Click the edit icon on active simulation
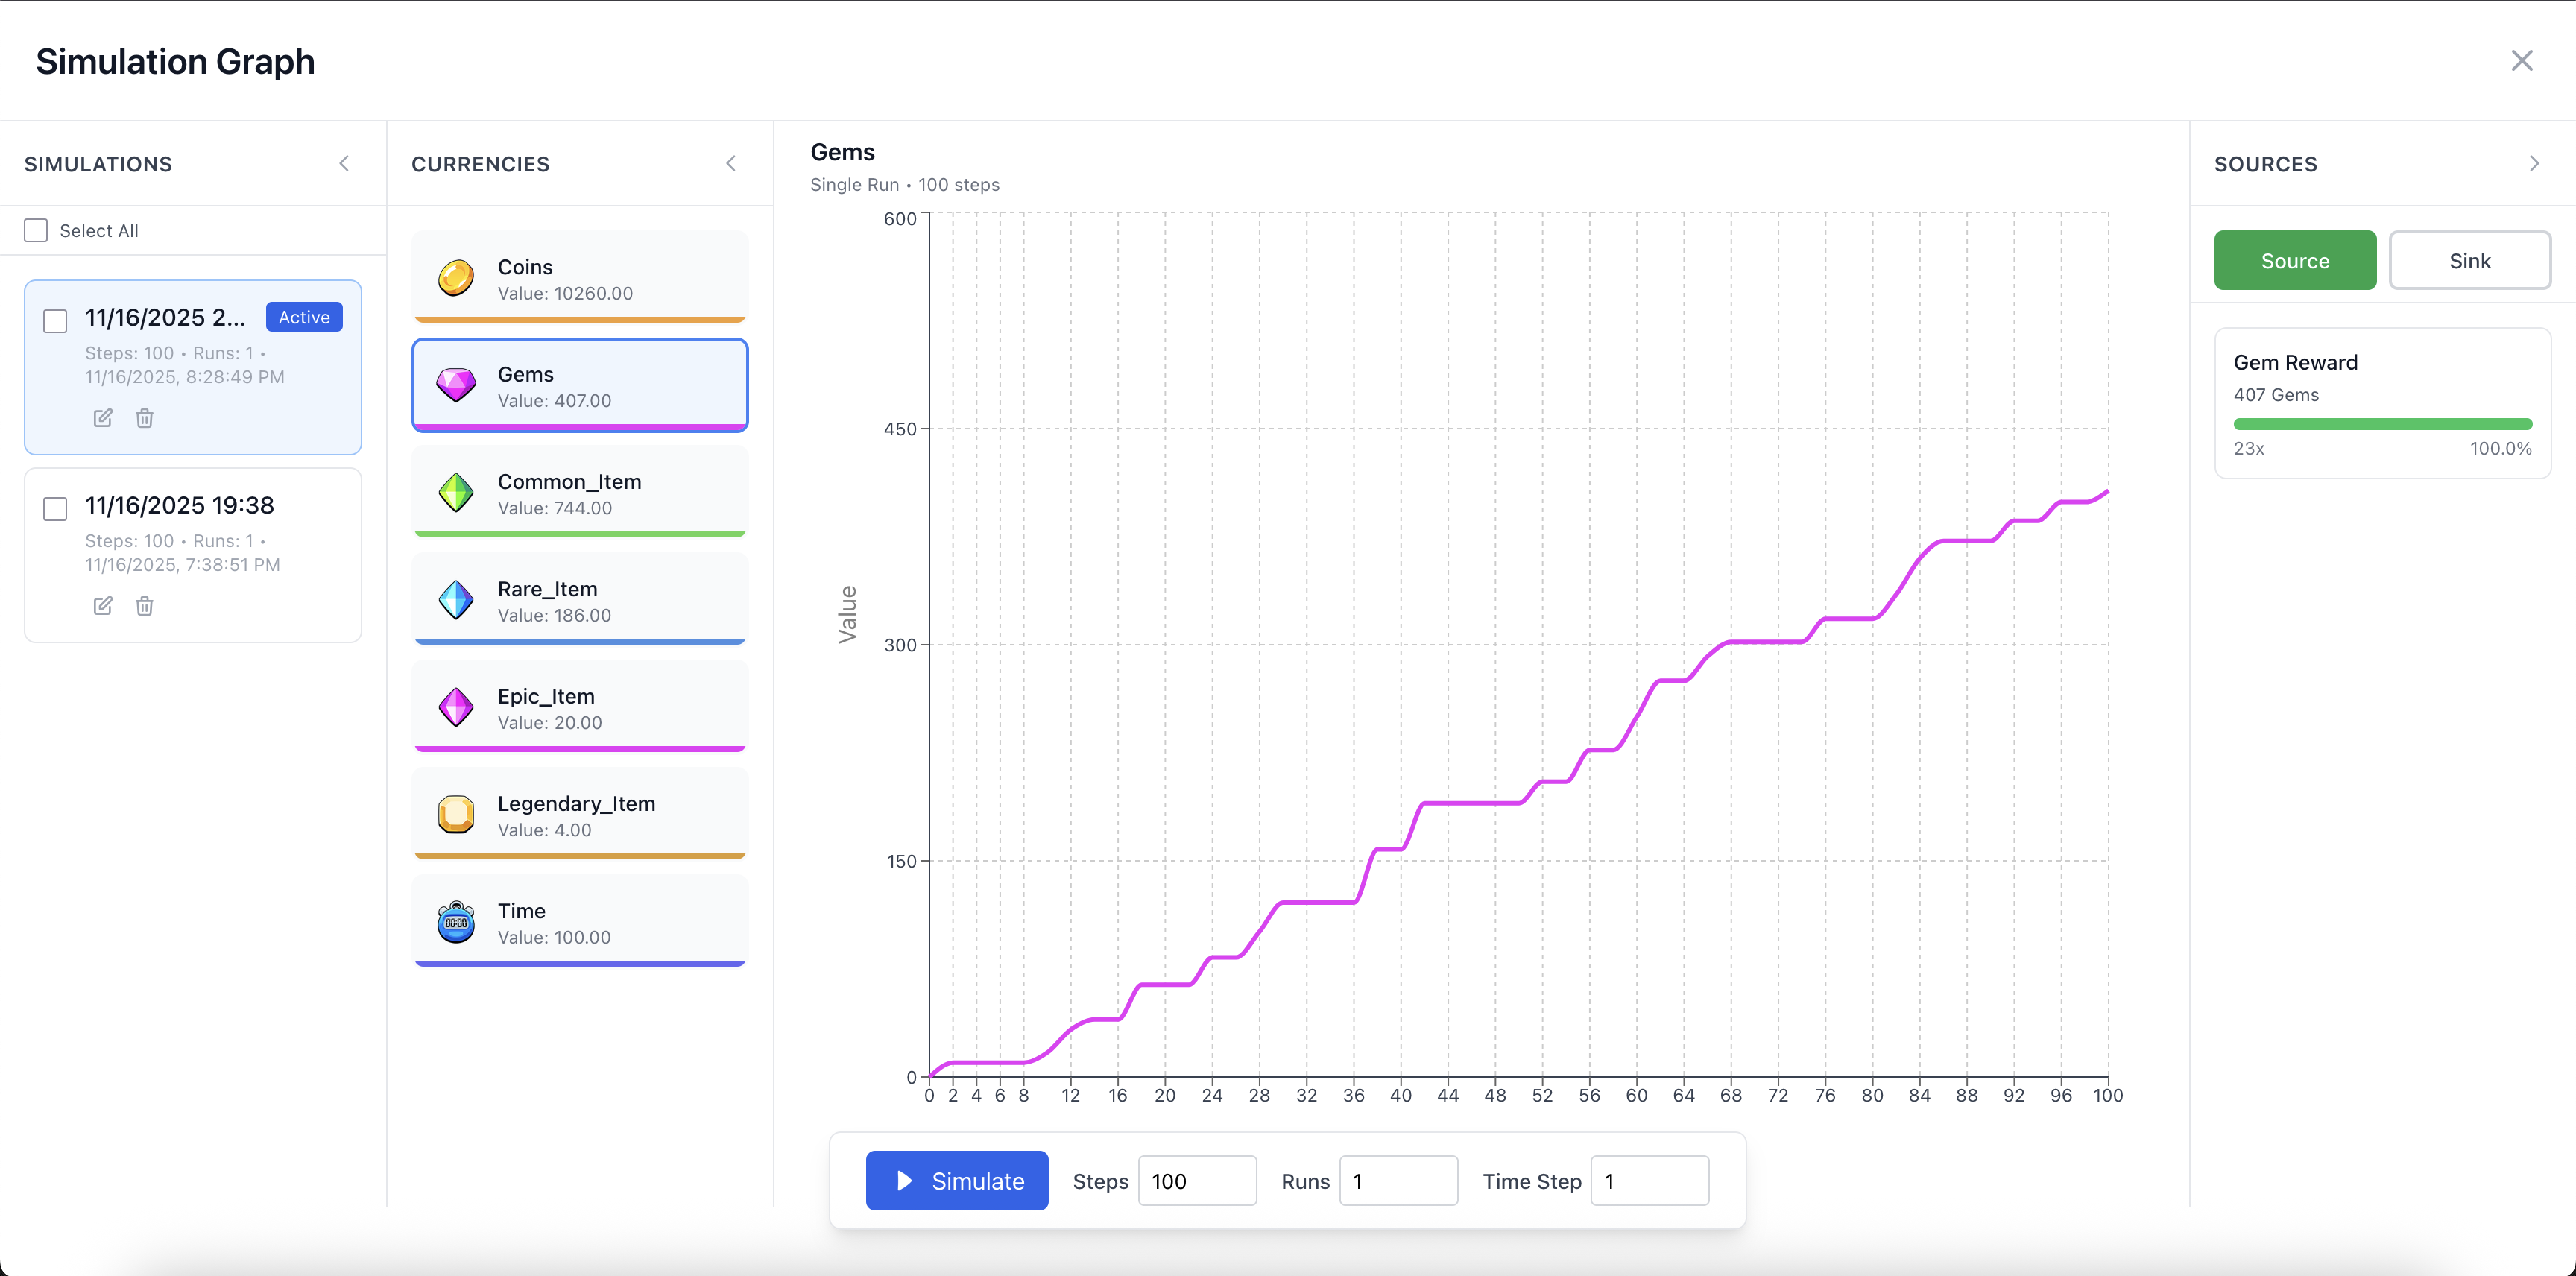The height and width of the screenshot is (1276, 2576). (103, 418)
